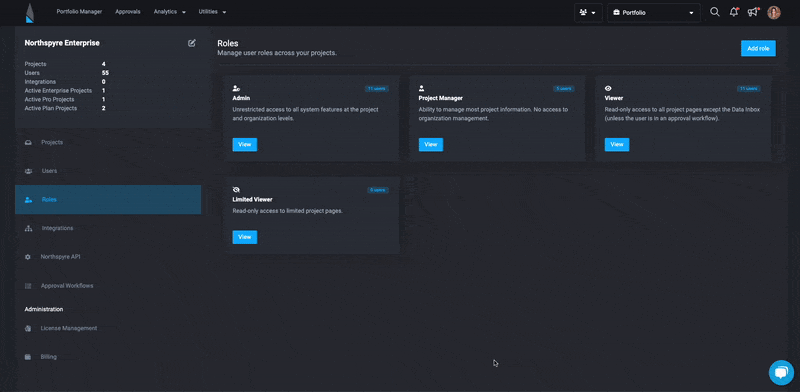Click the Project Manager card icon
The height and width of the screenshot is (392, 800).
421,88
